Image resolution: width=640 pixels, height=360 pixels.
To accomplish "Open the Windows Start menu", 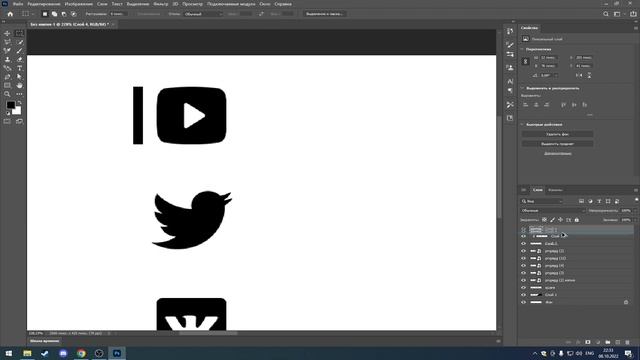I will tap(9, 353).
